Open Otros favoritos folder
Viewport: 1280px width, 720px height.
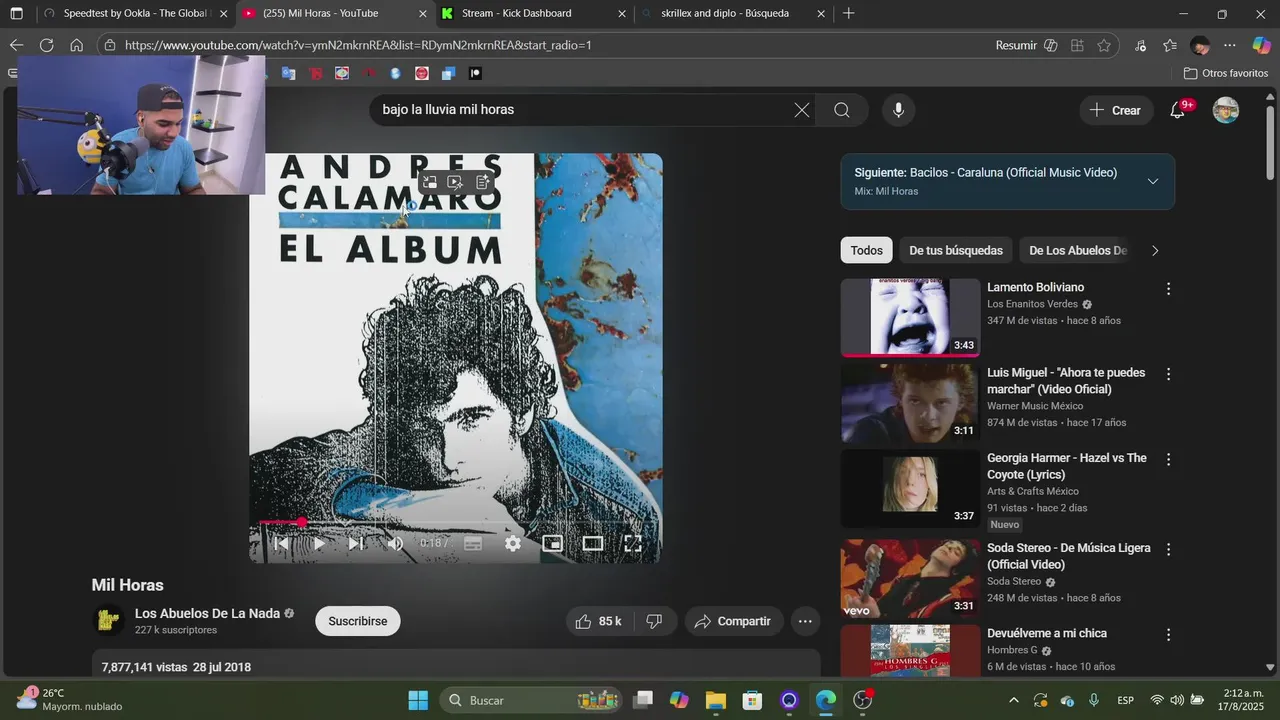pos(1226,73)
